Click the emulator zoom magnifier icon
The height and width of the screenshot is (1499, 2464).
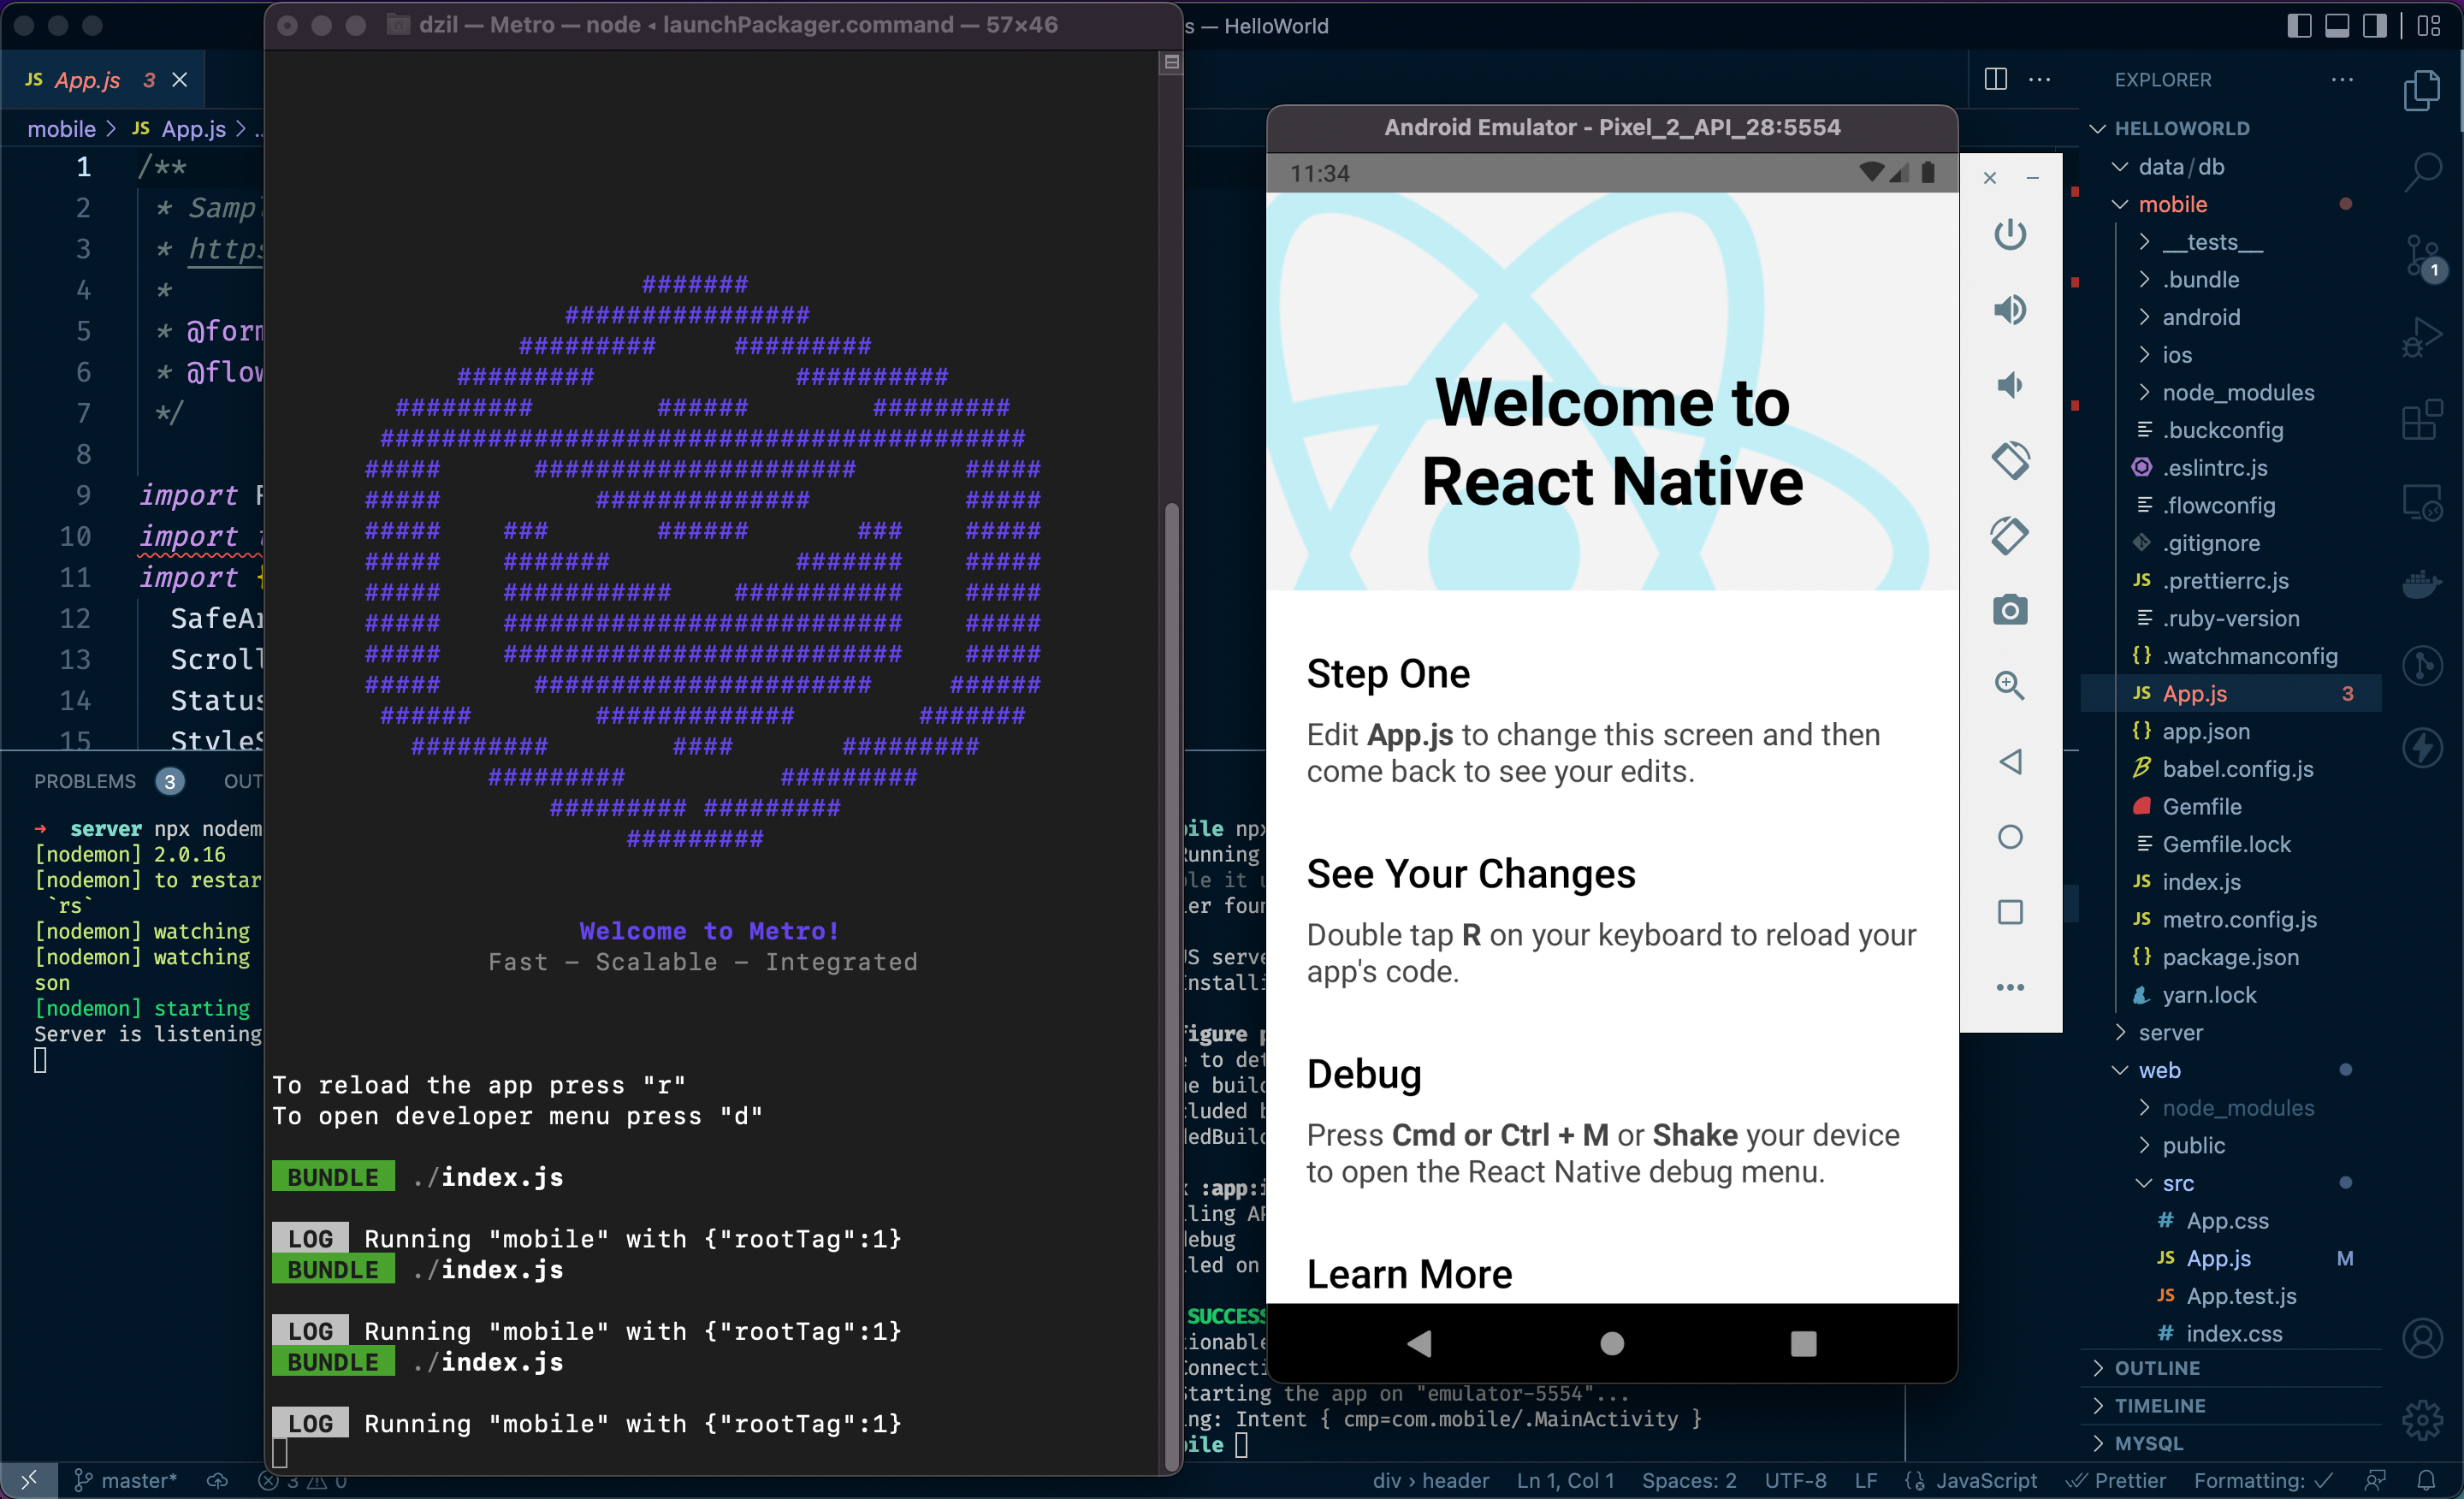pyautogui.click(x=2009, y=685)
